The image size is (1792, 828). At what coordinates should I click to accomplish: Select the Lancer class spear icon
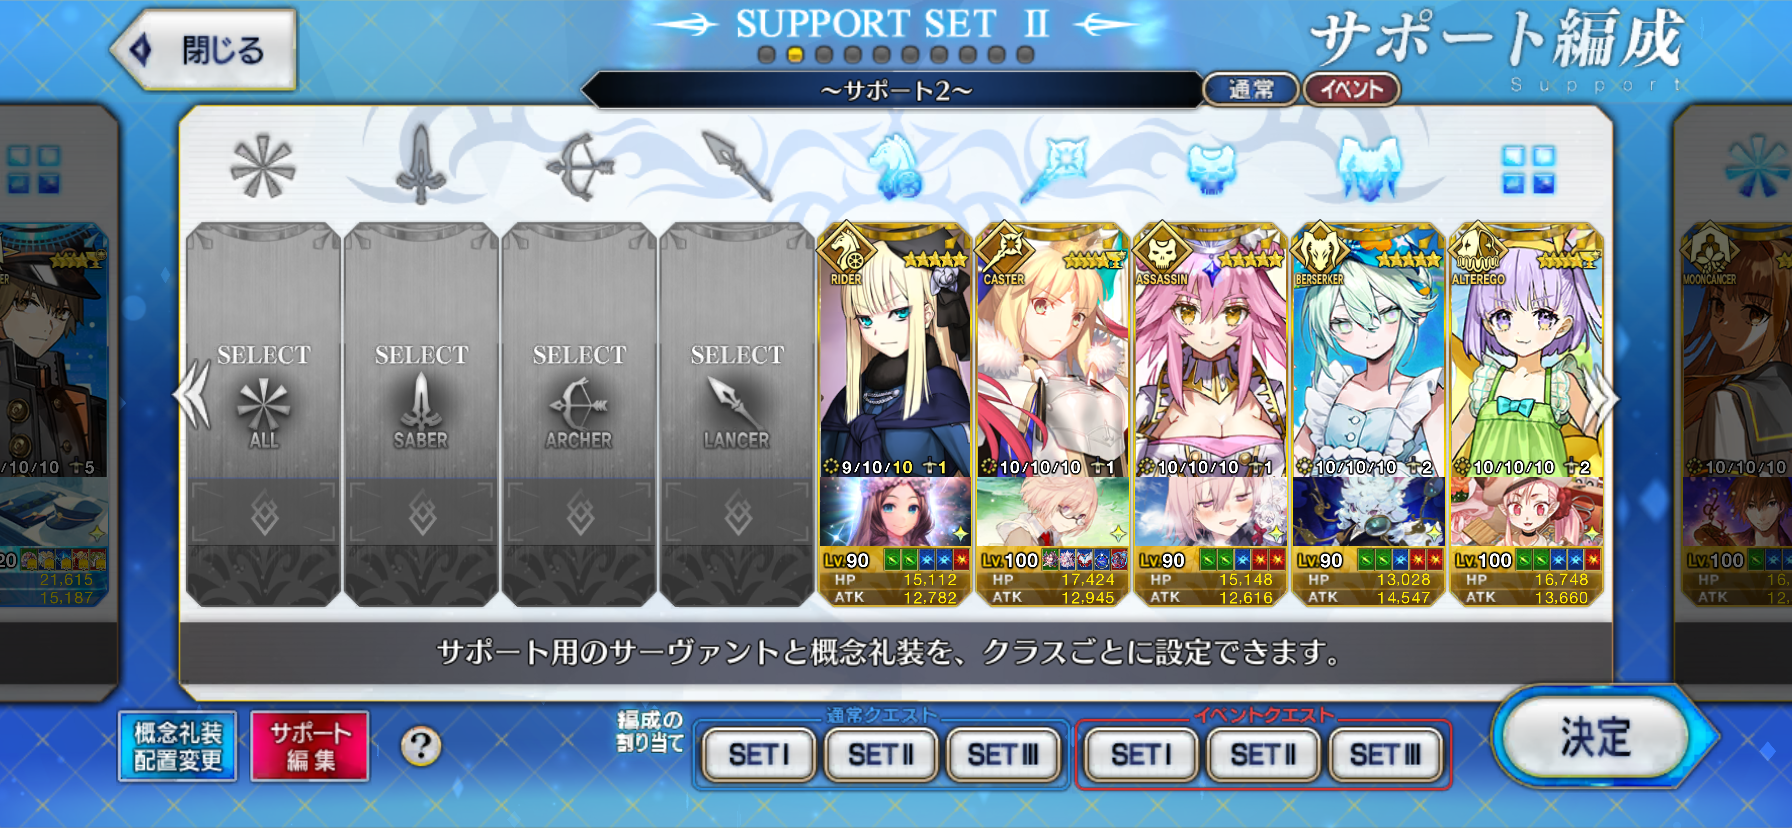(x=737, y=166)
